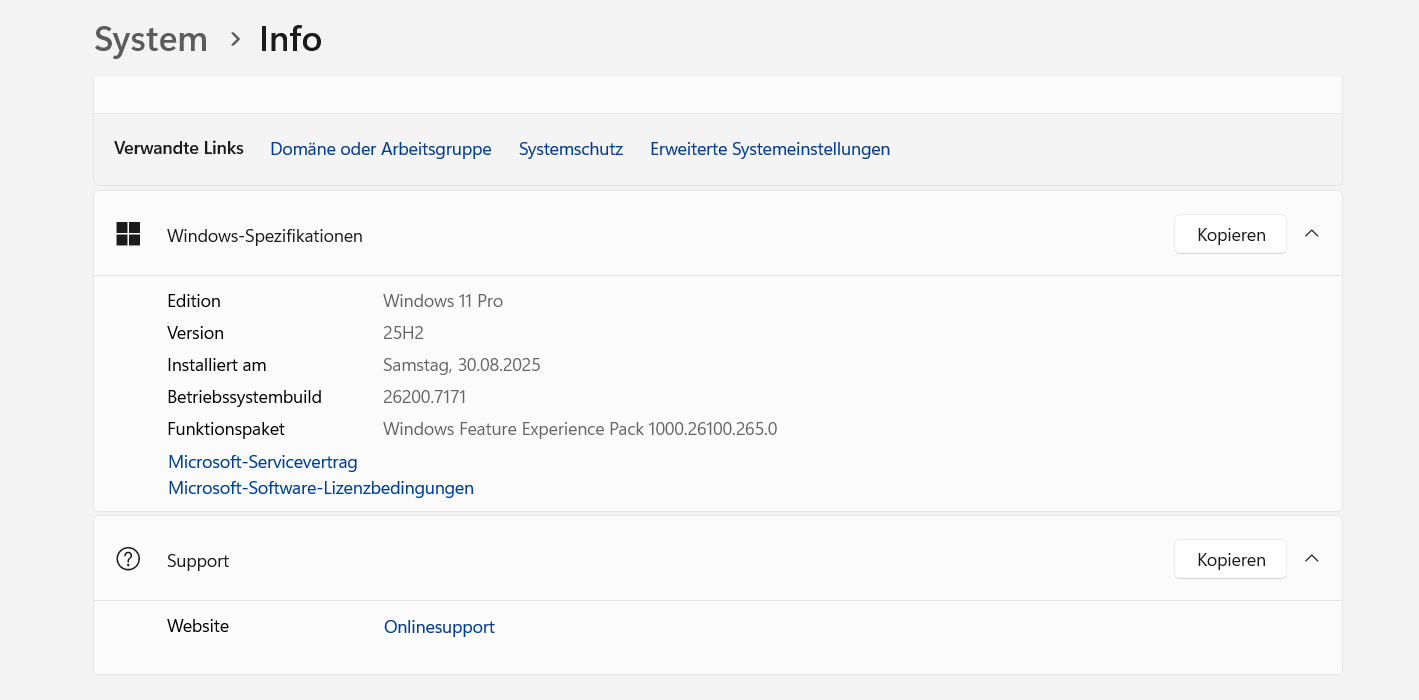The width and height of the screenshot is (1419, 700).
Task: Click the Windows logo icon beside Windows-Spezifikationen
Action: click(128, 234)
